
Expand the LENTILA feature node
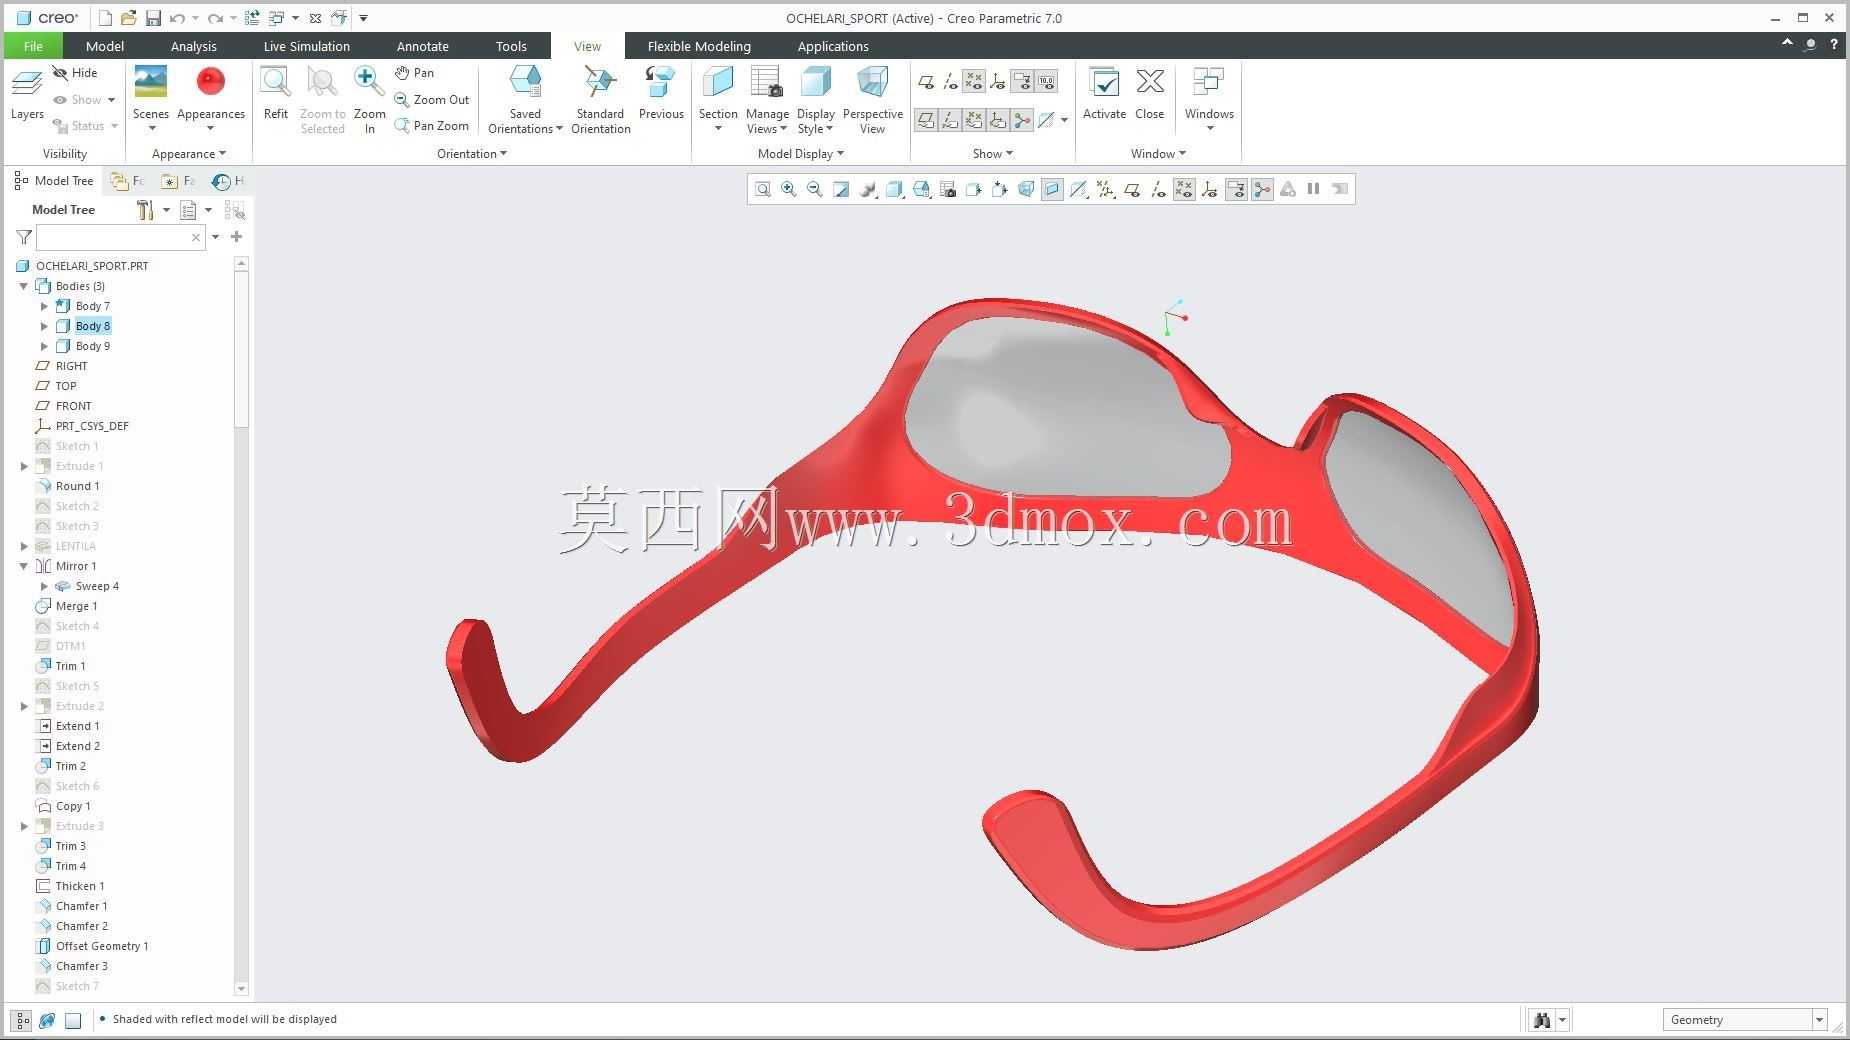coord(24,546)
